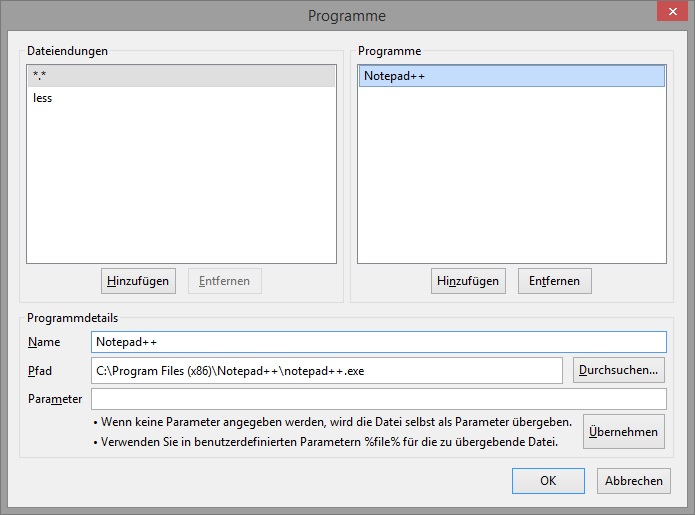Click the Programme window title bar
The height and width of the screenshot is (515, 695).
[x=347, y=15]
